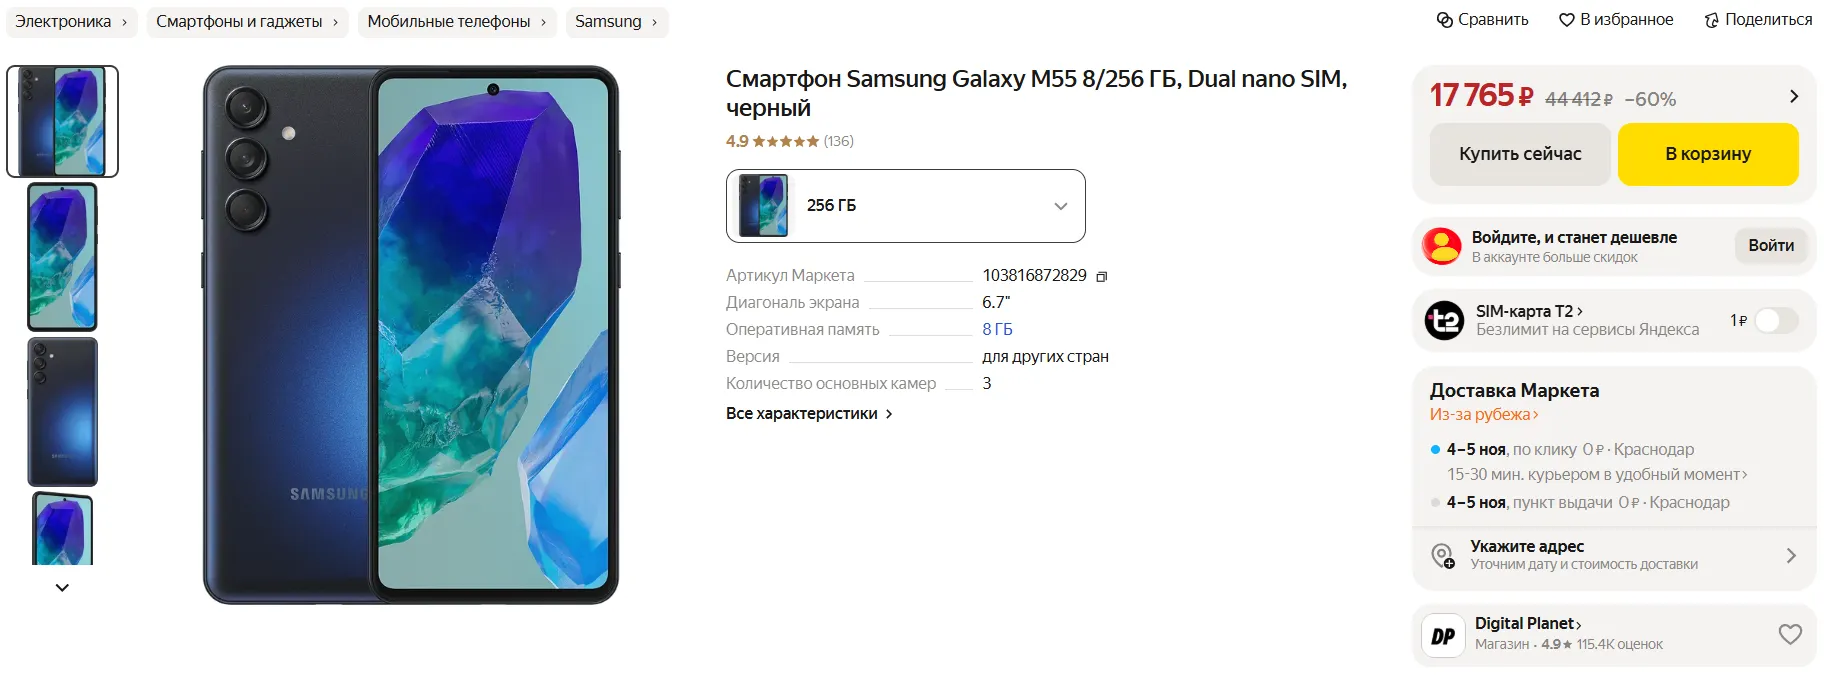Select the back-view phone thumbnail
Screen dimensions: 1828x675
coord(62,412)
